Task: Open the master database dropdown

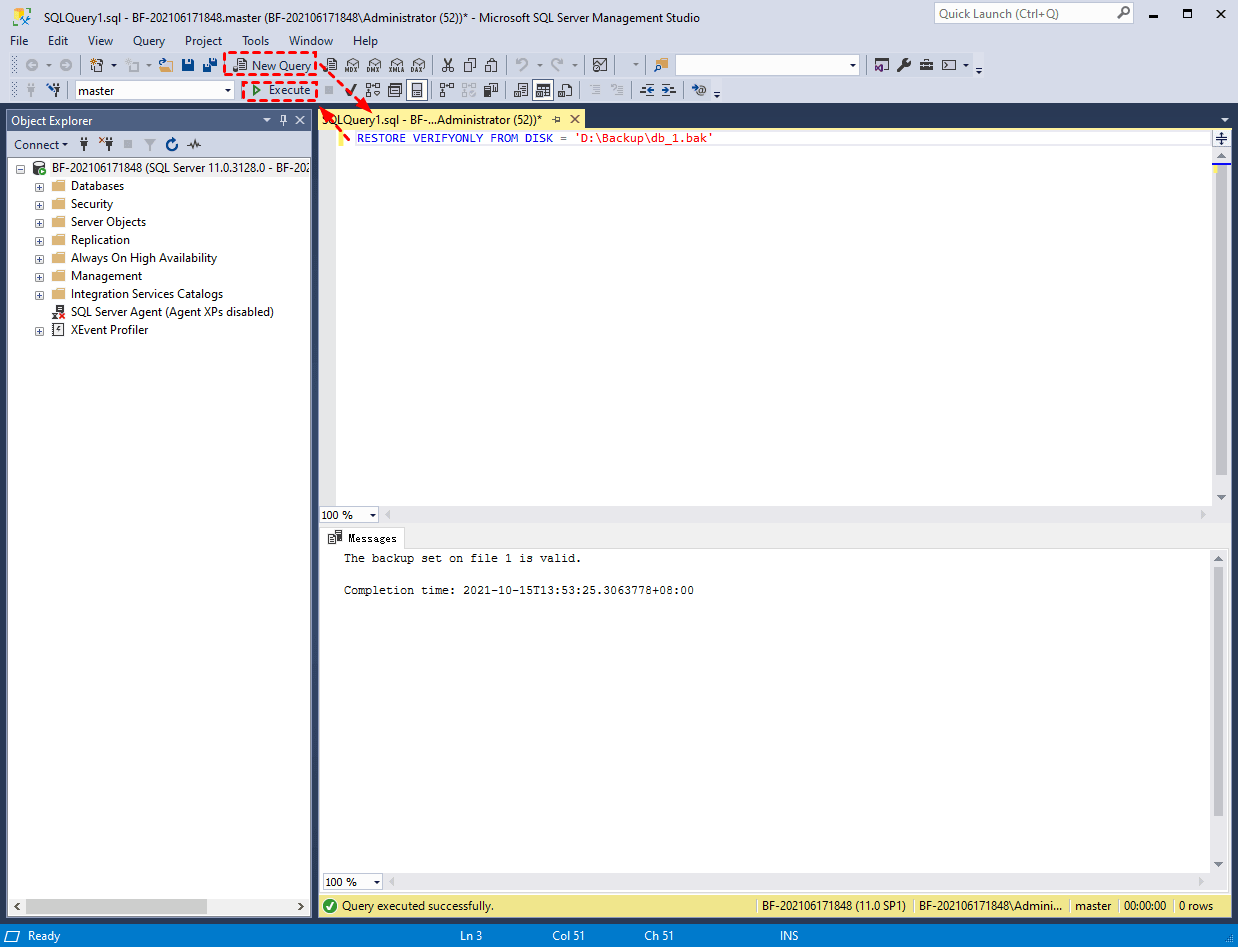Action: click(228, 91)
